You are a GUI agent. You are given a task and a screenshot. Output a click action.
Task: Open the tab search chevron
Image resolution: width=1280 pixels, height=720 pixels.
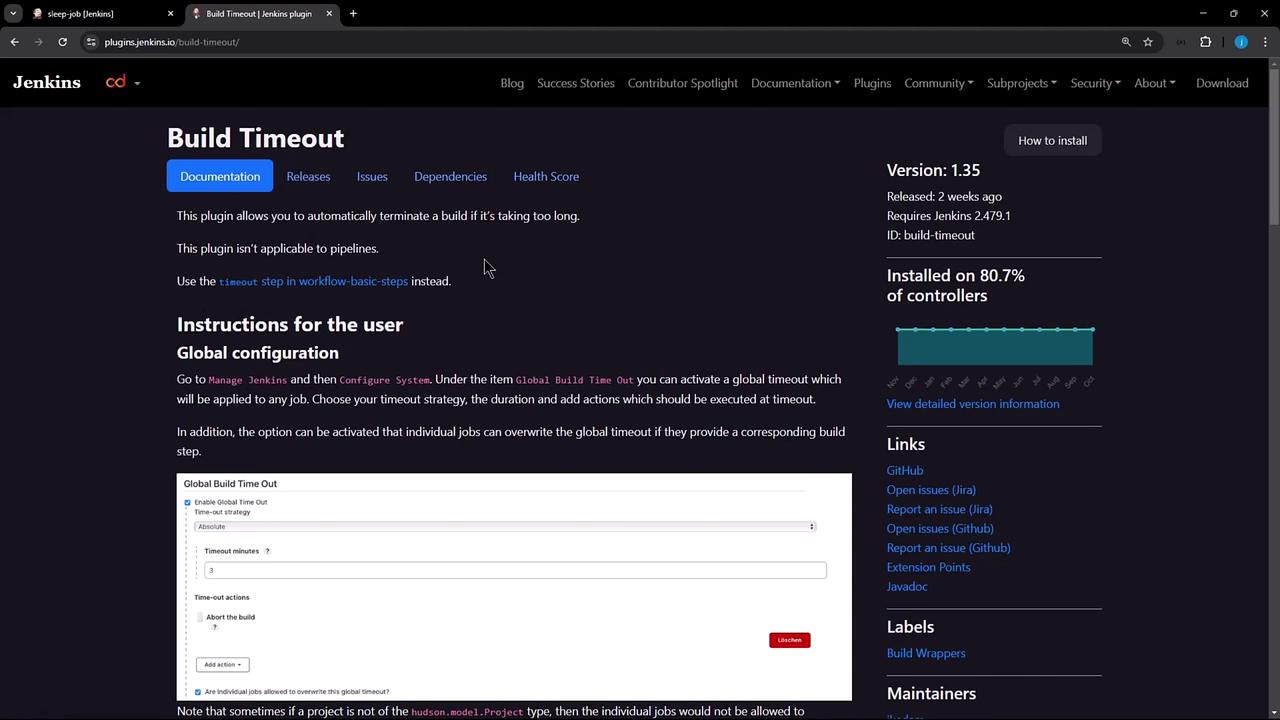point(13,13)
